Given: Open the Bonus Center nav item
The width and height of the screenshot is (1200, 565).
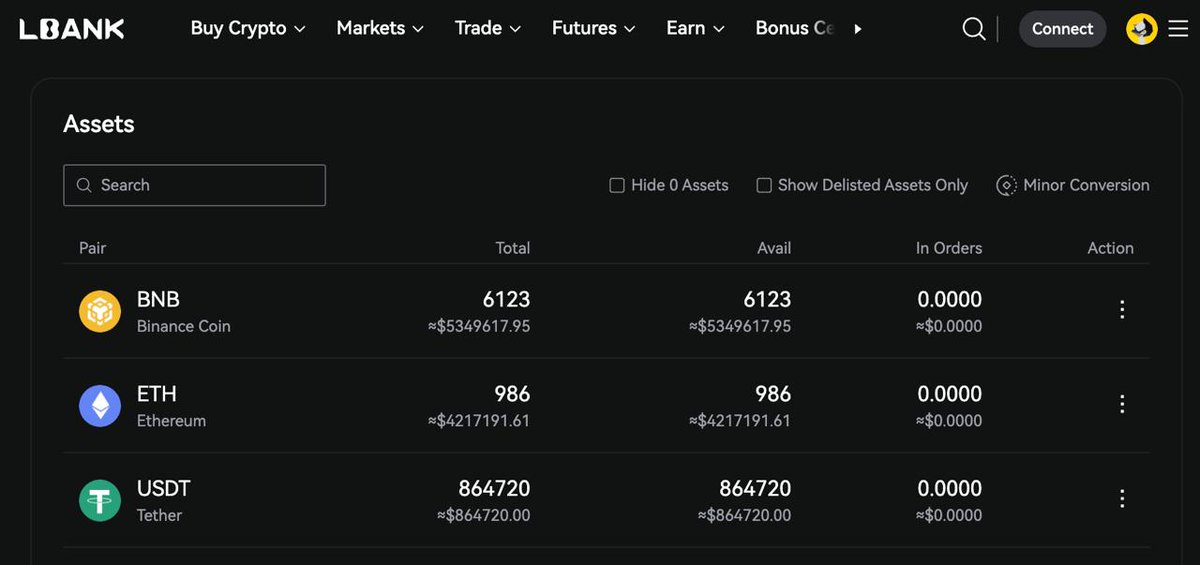Looking at the screenshot, I should point(795,28).
